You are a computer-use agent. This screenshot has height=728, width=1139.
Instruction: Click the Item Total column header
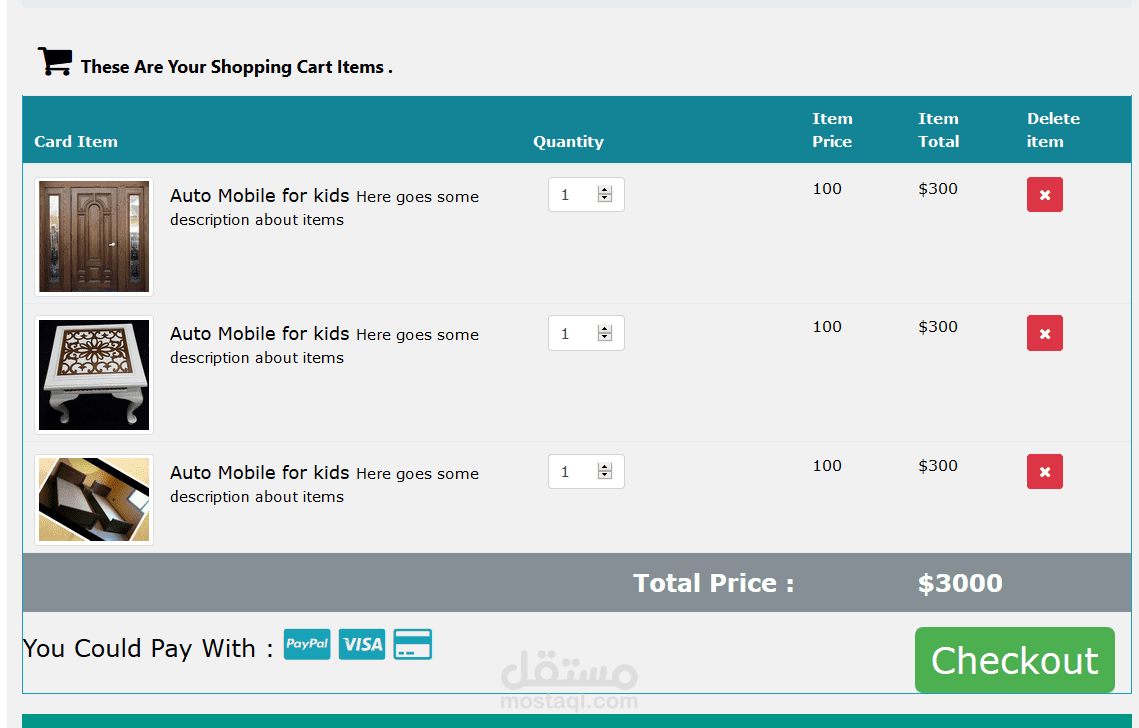[x=939, y=130]
